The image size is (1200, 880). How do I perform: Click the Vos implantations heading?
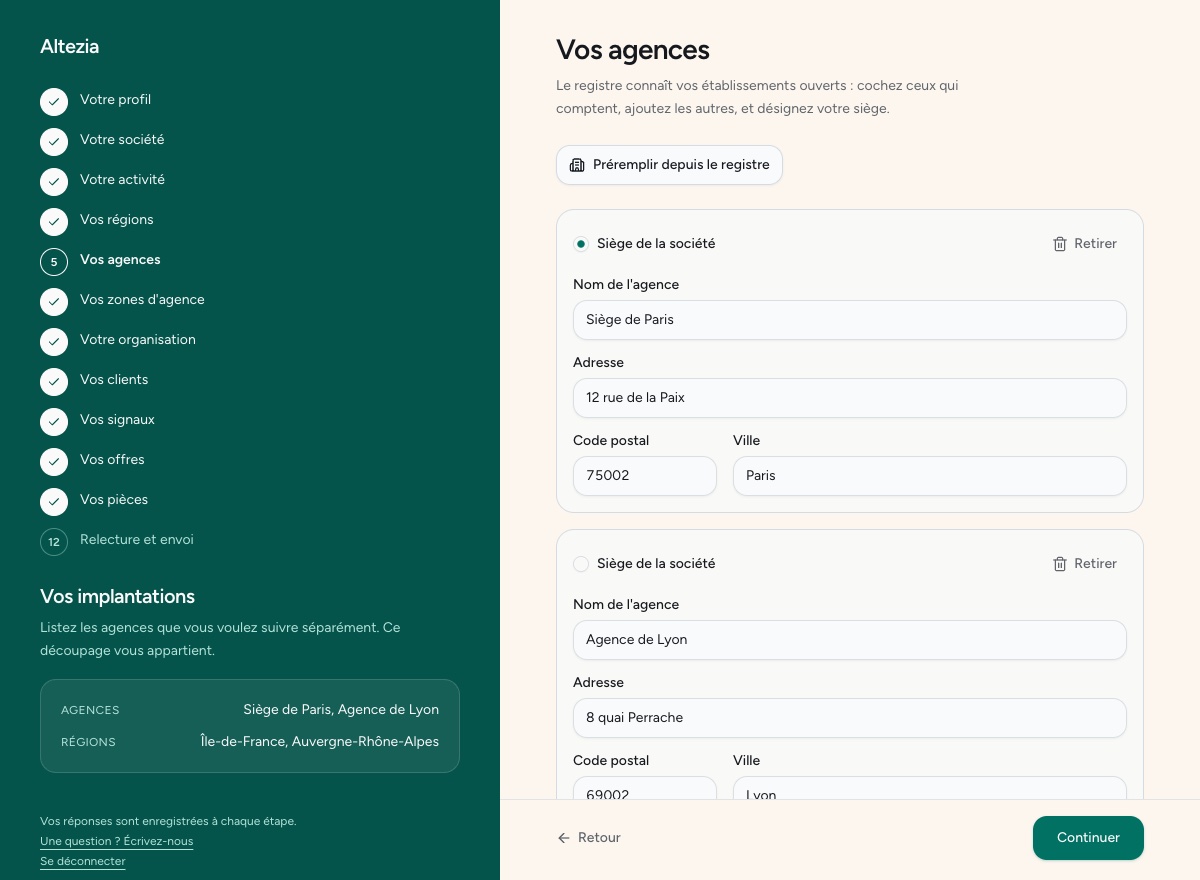click(x=118, y=597)
